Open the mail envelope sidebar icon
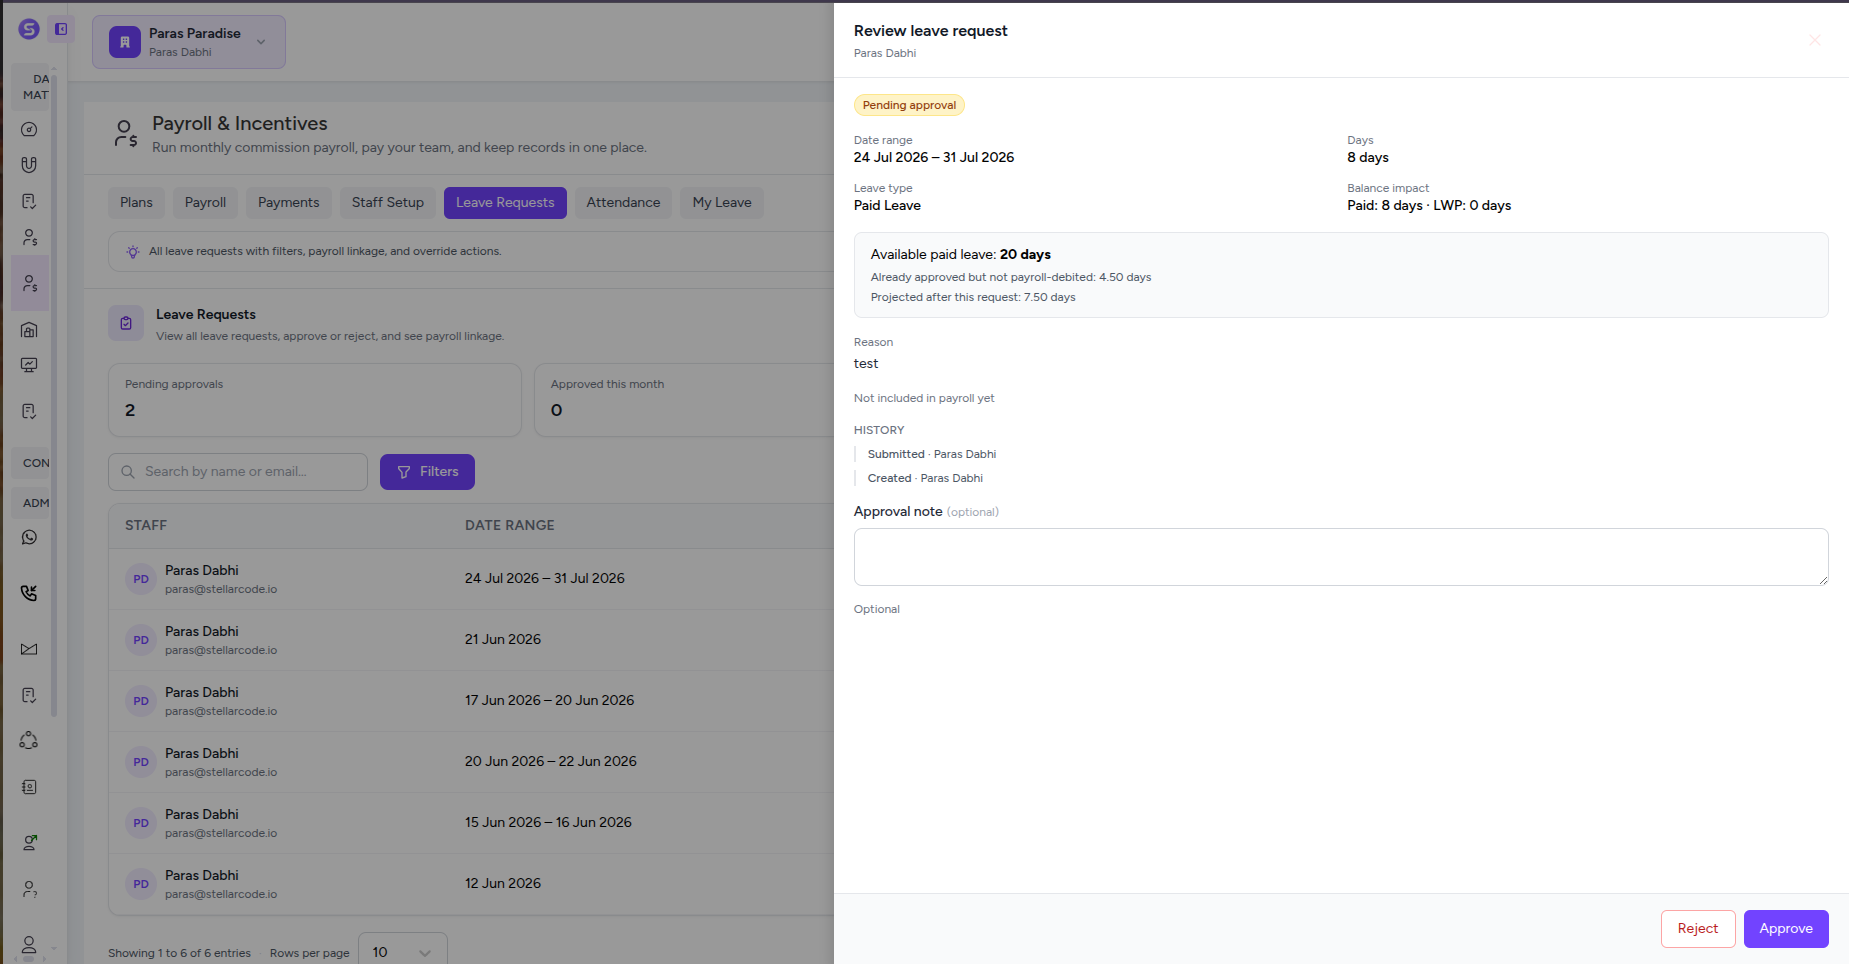This screenshot has height=964, width=1849. tap(29, 649)
